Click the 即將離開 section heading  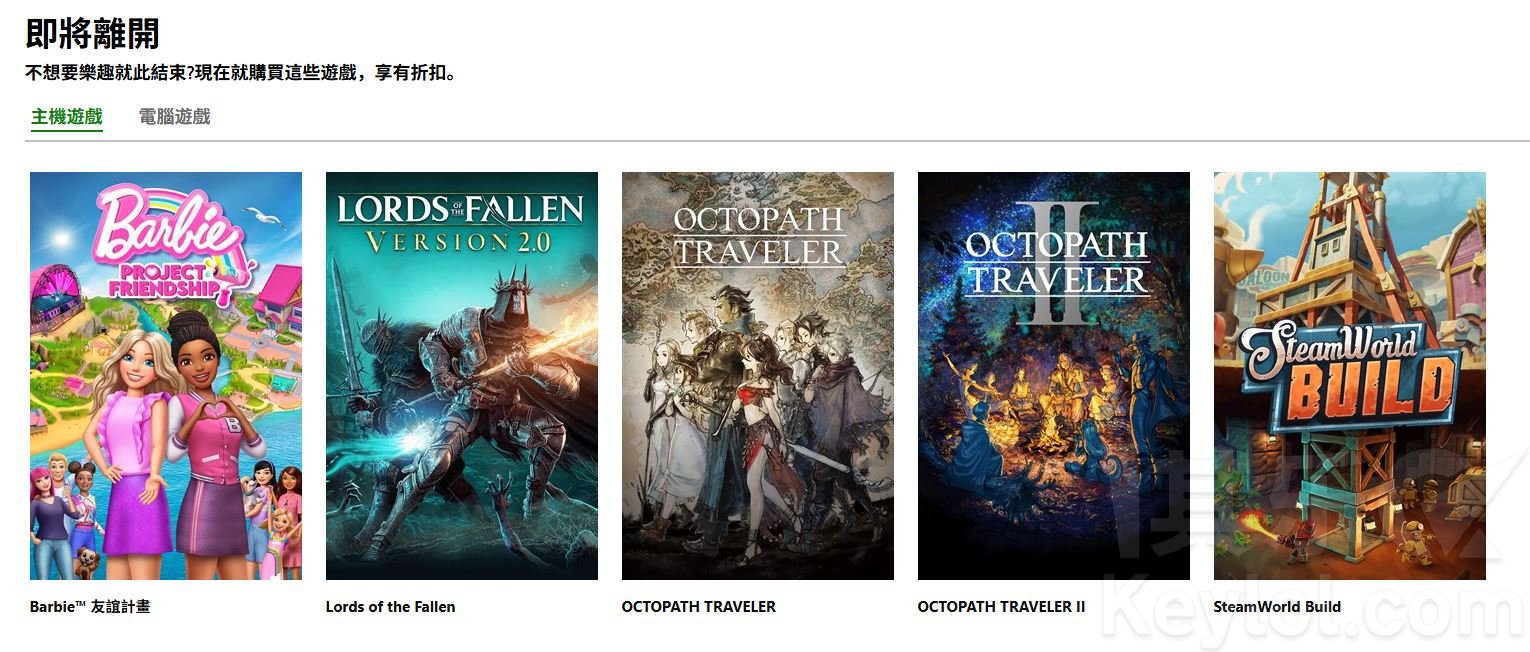[x=92, y=33]
